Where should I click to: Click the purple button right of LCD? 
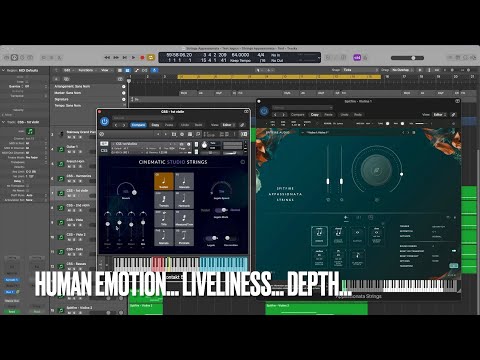[x=357, y=57]
